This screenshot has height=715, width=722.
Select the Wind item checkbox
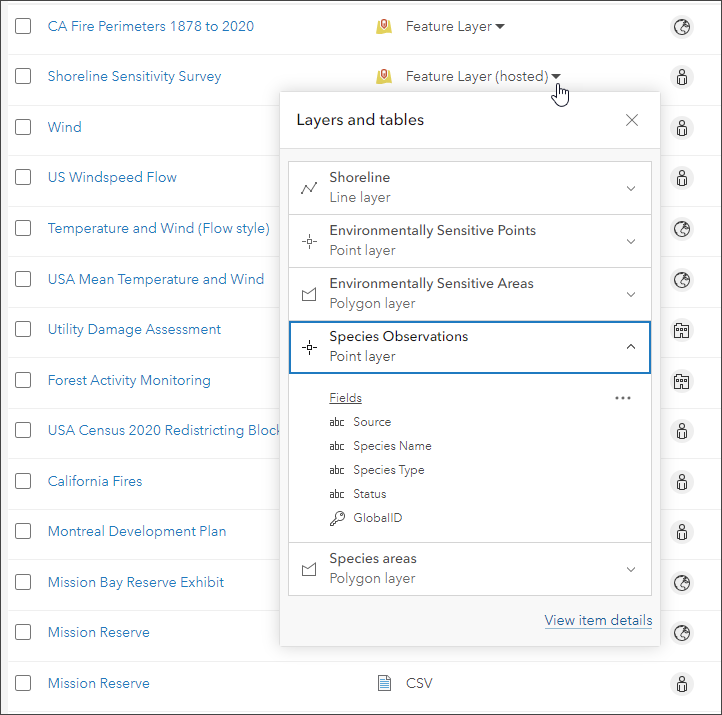pos(23,127)
